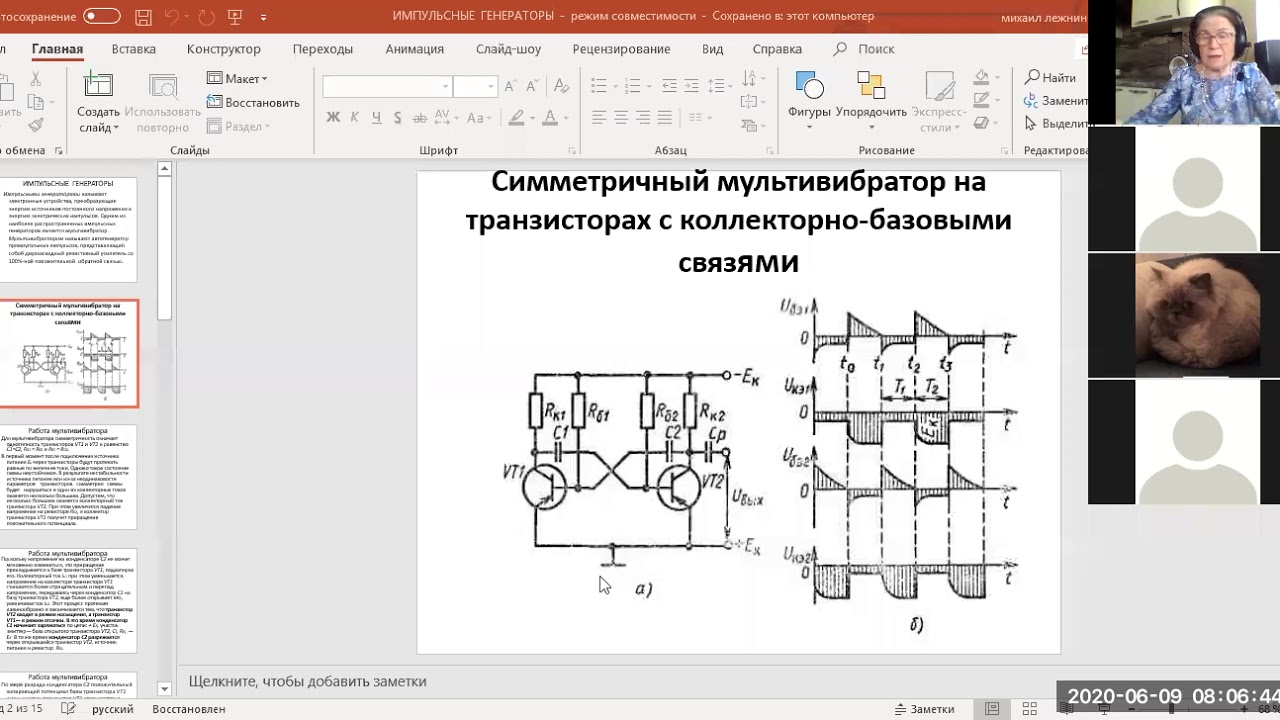Screen dimensions: 1280x720
Task: Switch to the Переходы tab
Action: pyautogui.click(x=322, y=49)
